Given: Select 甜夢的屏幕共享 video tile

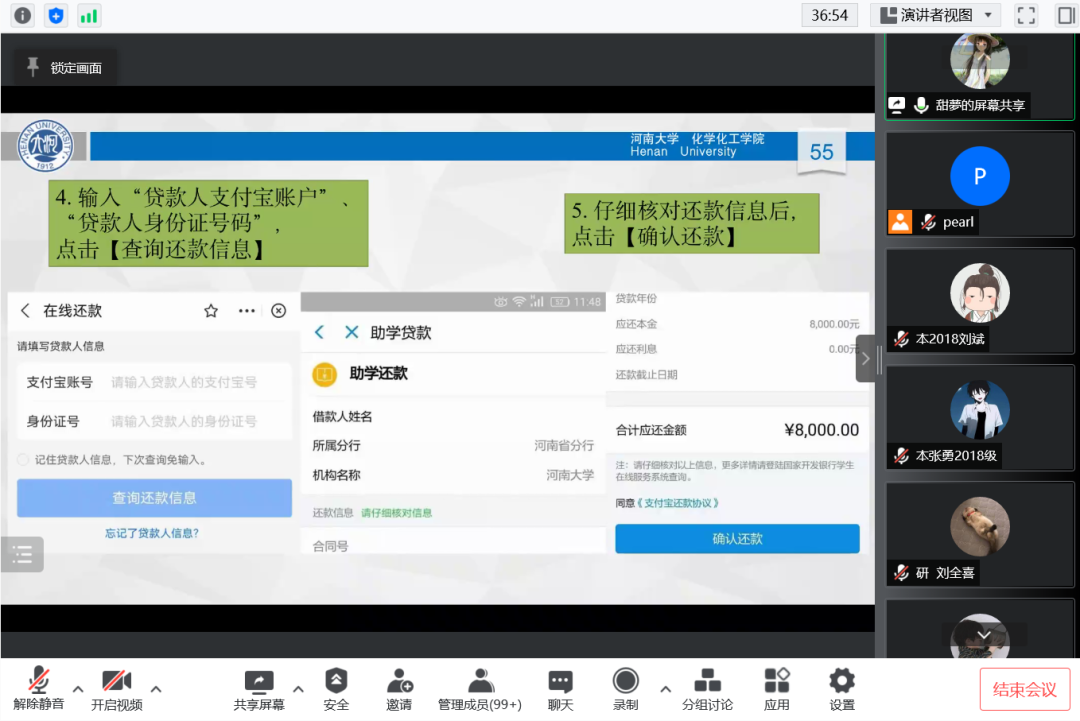Looking at the screenshot, I should (979, 76).
